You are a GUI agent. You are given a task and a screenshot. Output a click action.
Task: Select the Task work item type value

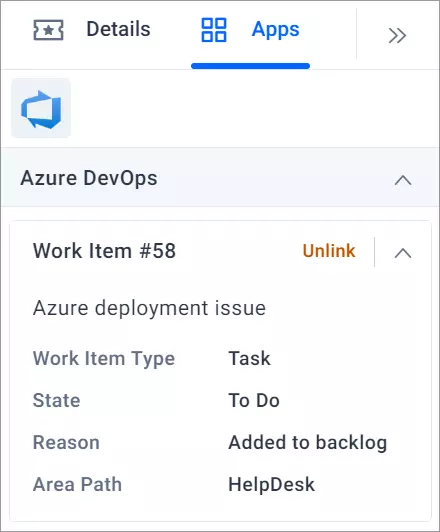pos(249,358)
